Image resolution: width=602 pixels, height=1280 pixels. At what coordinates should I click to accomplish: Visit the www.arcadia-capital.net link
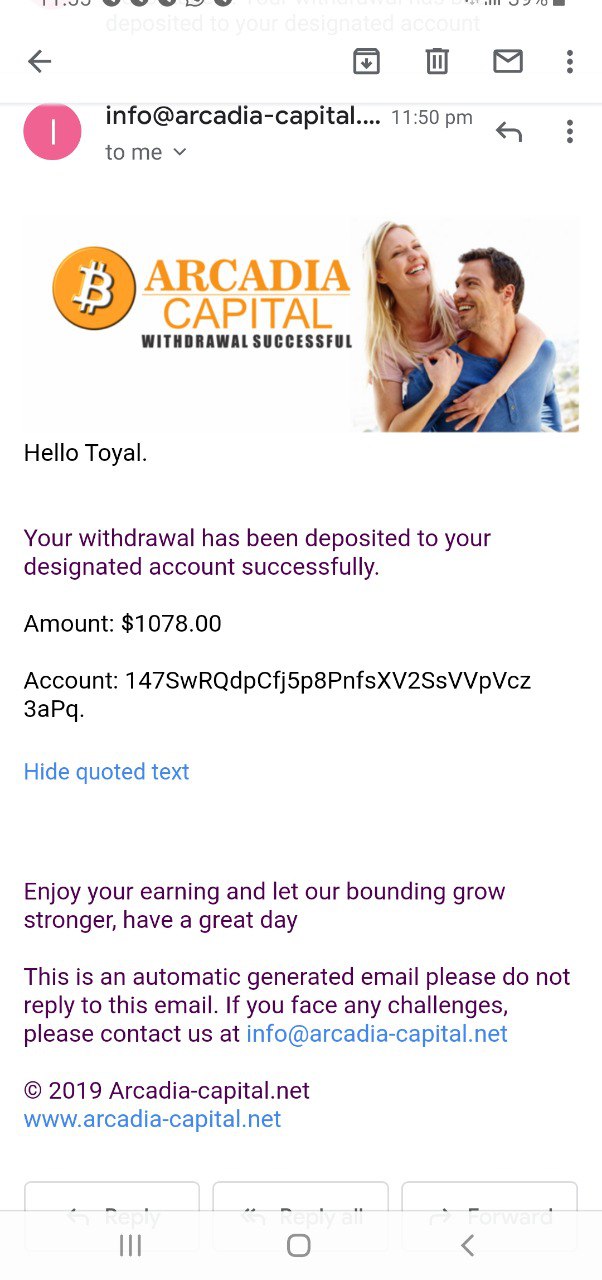152,1119
